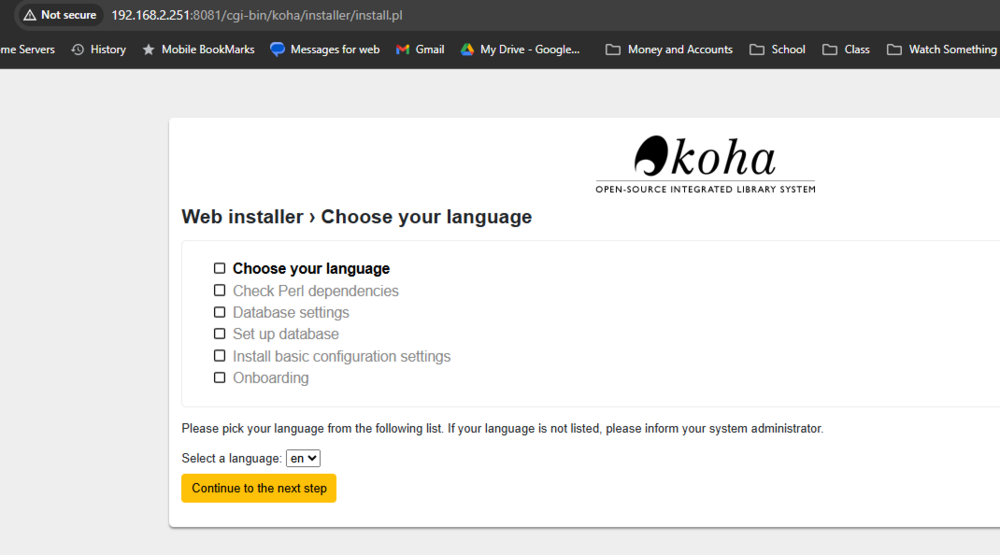The image size is (1000, 555).
Task: Open the History bookmark clock icon
Action: [78, 50]
